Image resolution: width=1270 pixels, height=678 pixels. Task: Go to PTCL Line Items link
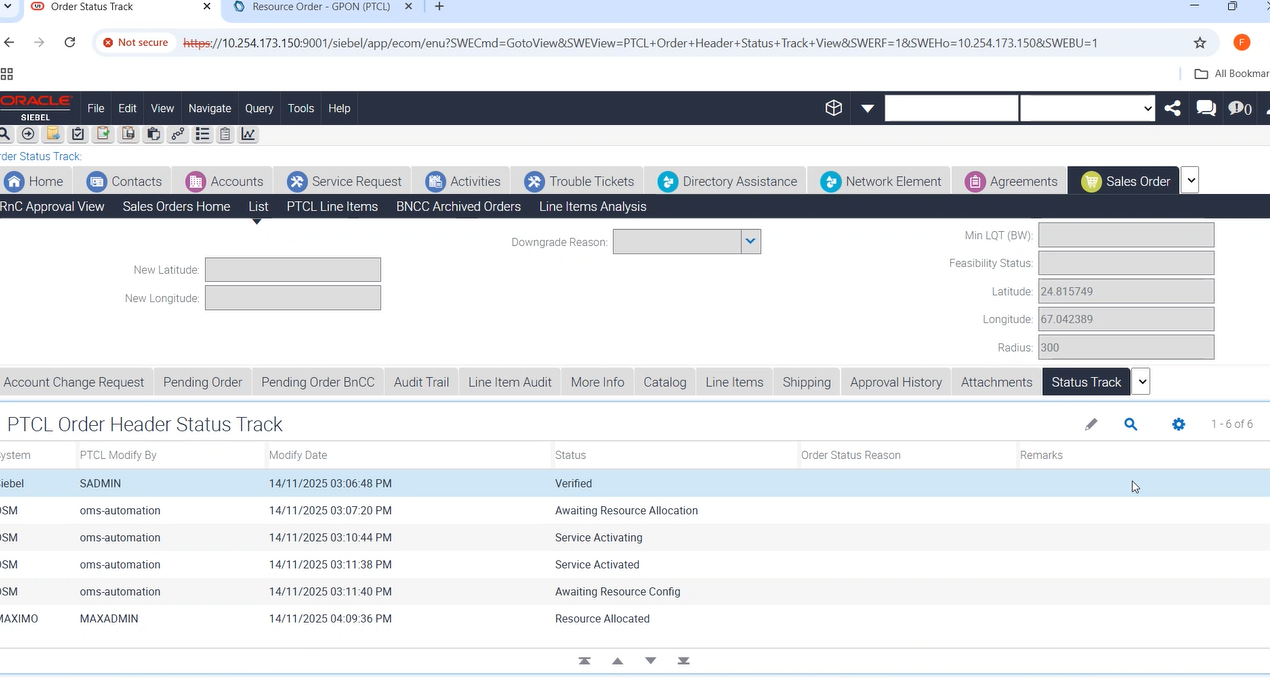(x=332, y=206)
